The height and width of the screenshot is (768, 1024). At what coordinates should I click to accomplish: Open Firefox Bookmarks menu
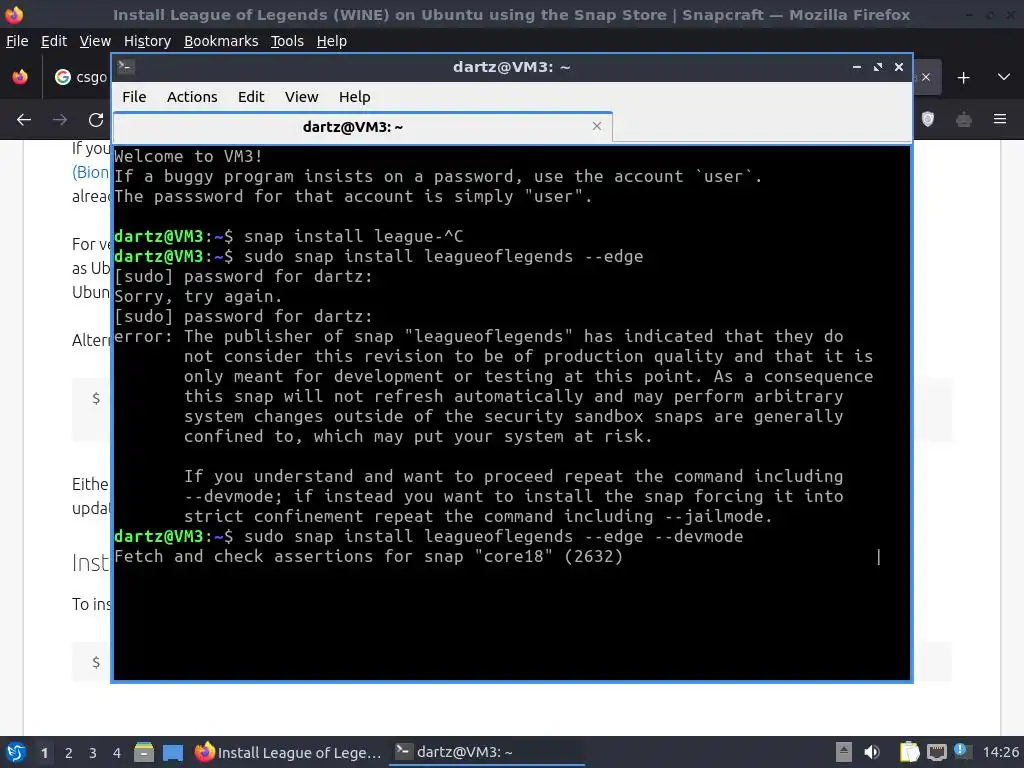(x=221, y=41)
